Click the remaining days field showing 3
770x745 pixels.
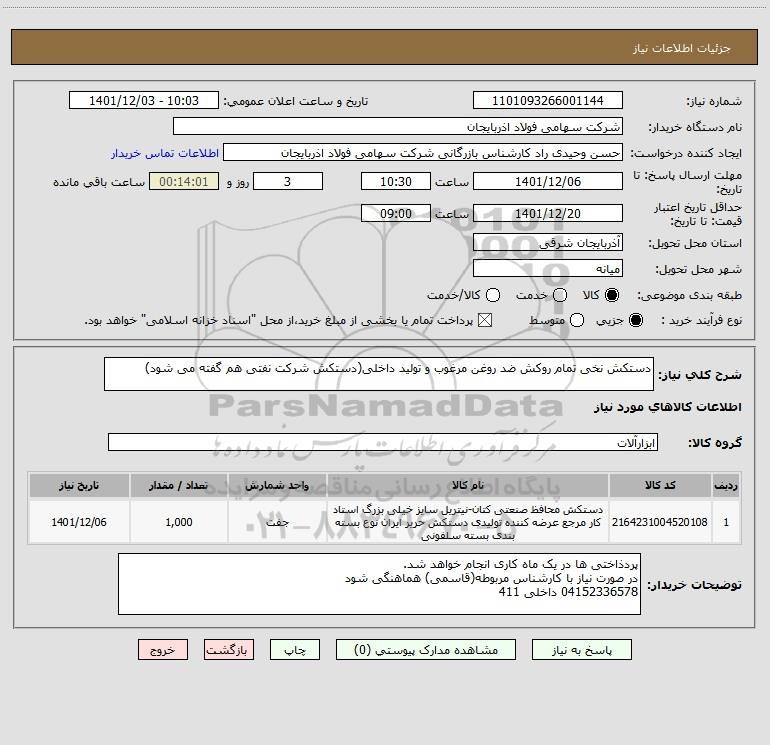coord(288,181)
